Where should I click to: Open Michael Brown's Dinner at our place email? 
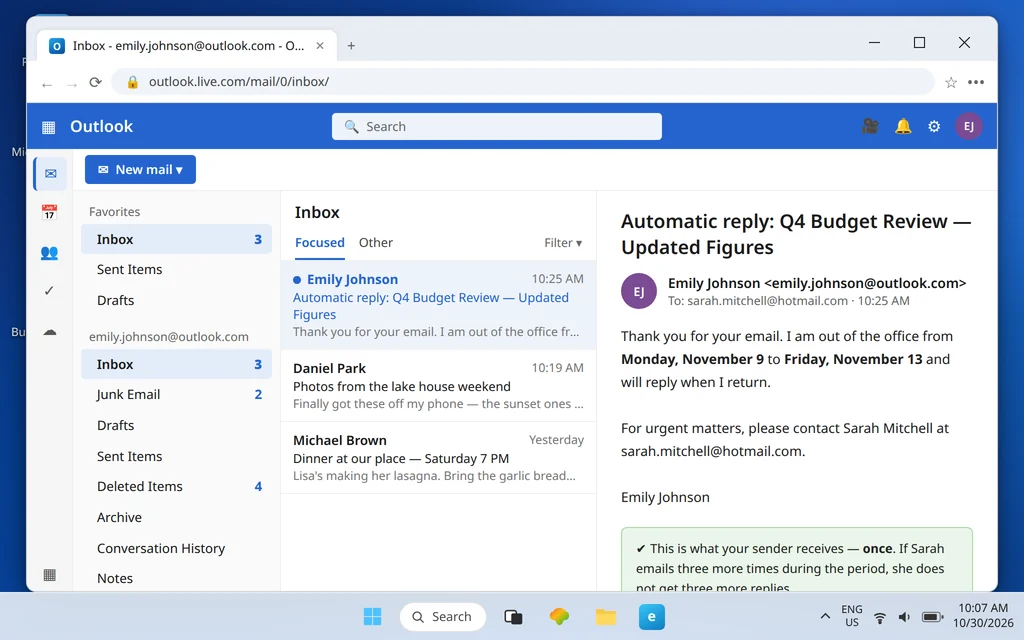(438, 458)
